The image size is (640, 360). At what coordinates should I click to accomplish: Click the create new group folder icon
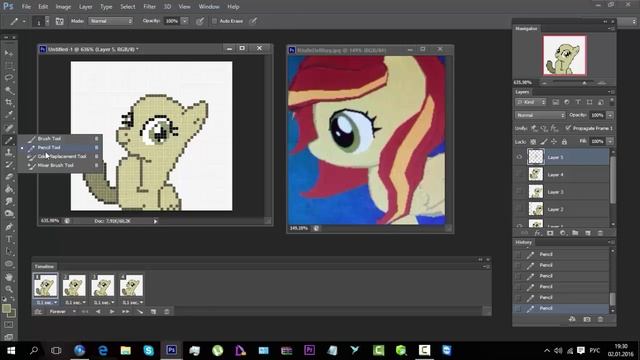(x=575, y=233)
